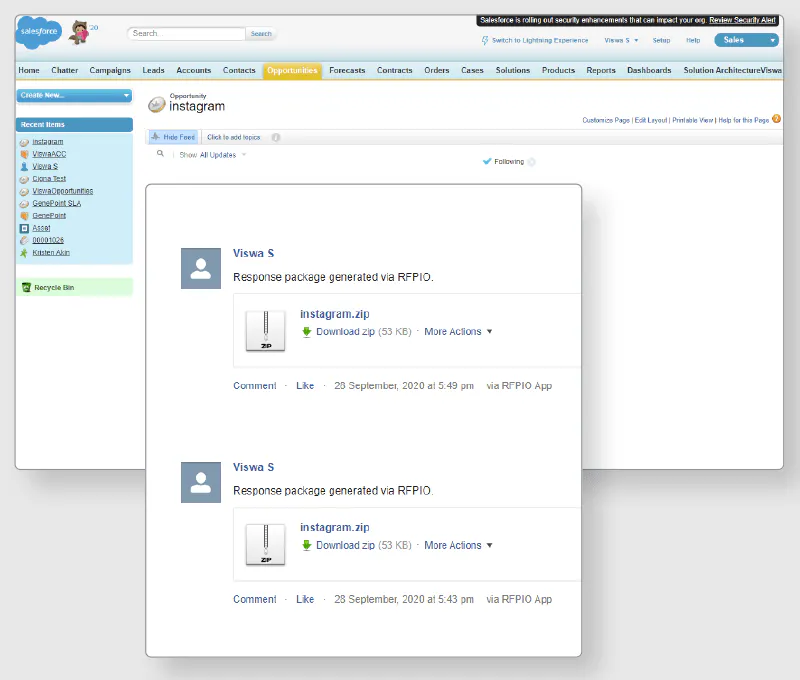Click the Recycle Bin icon
Screen dimensions: 800x680
(27, 288)
